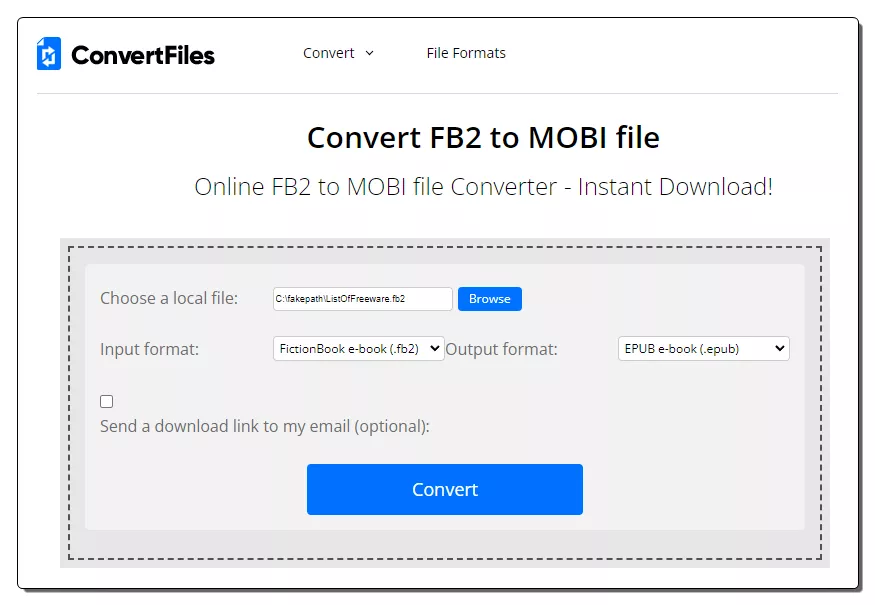
Task: Click the 'Send a download link to my email' label
Action: point(265,426)
